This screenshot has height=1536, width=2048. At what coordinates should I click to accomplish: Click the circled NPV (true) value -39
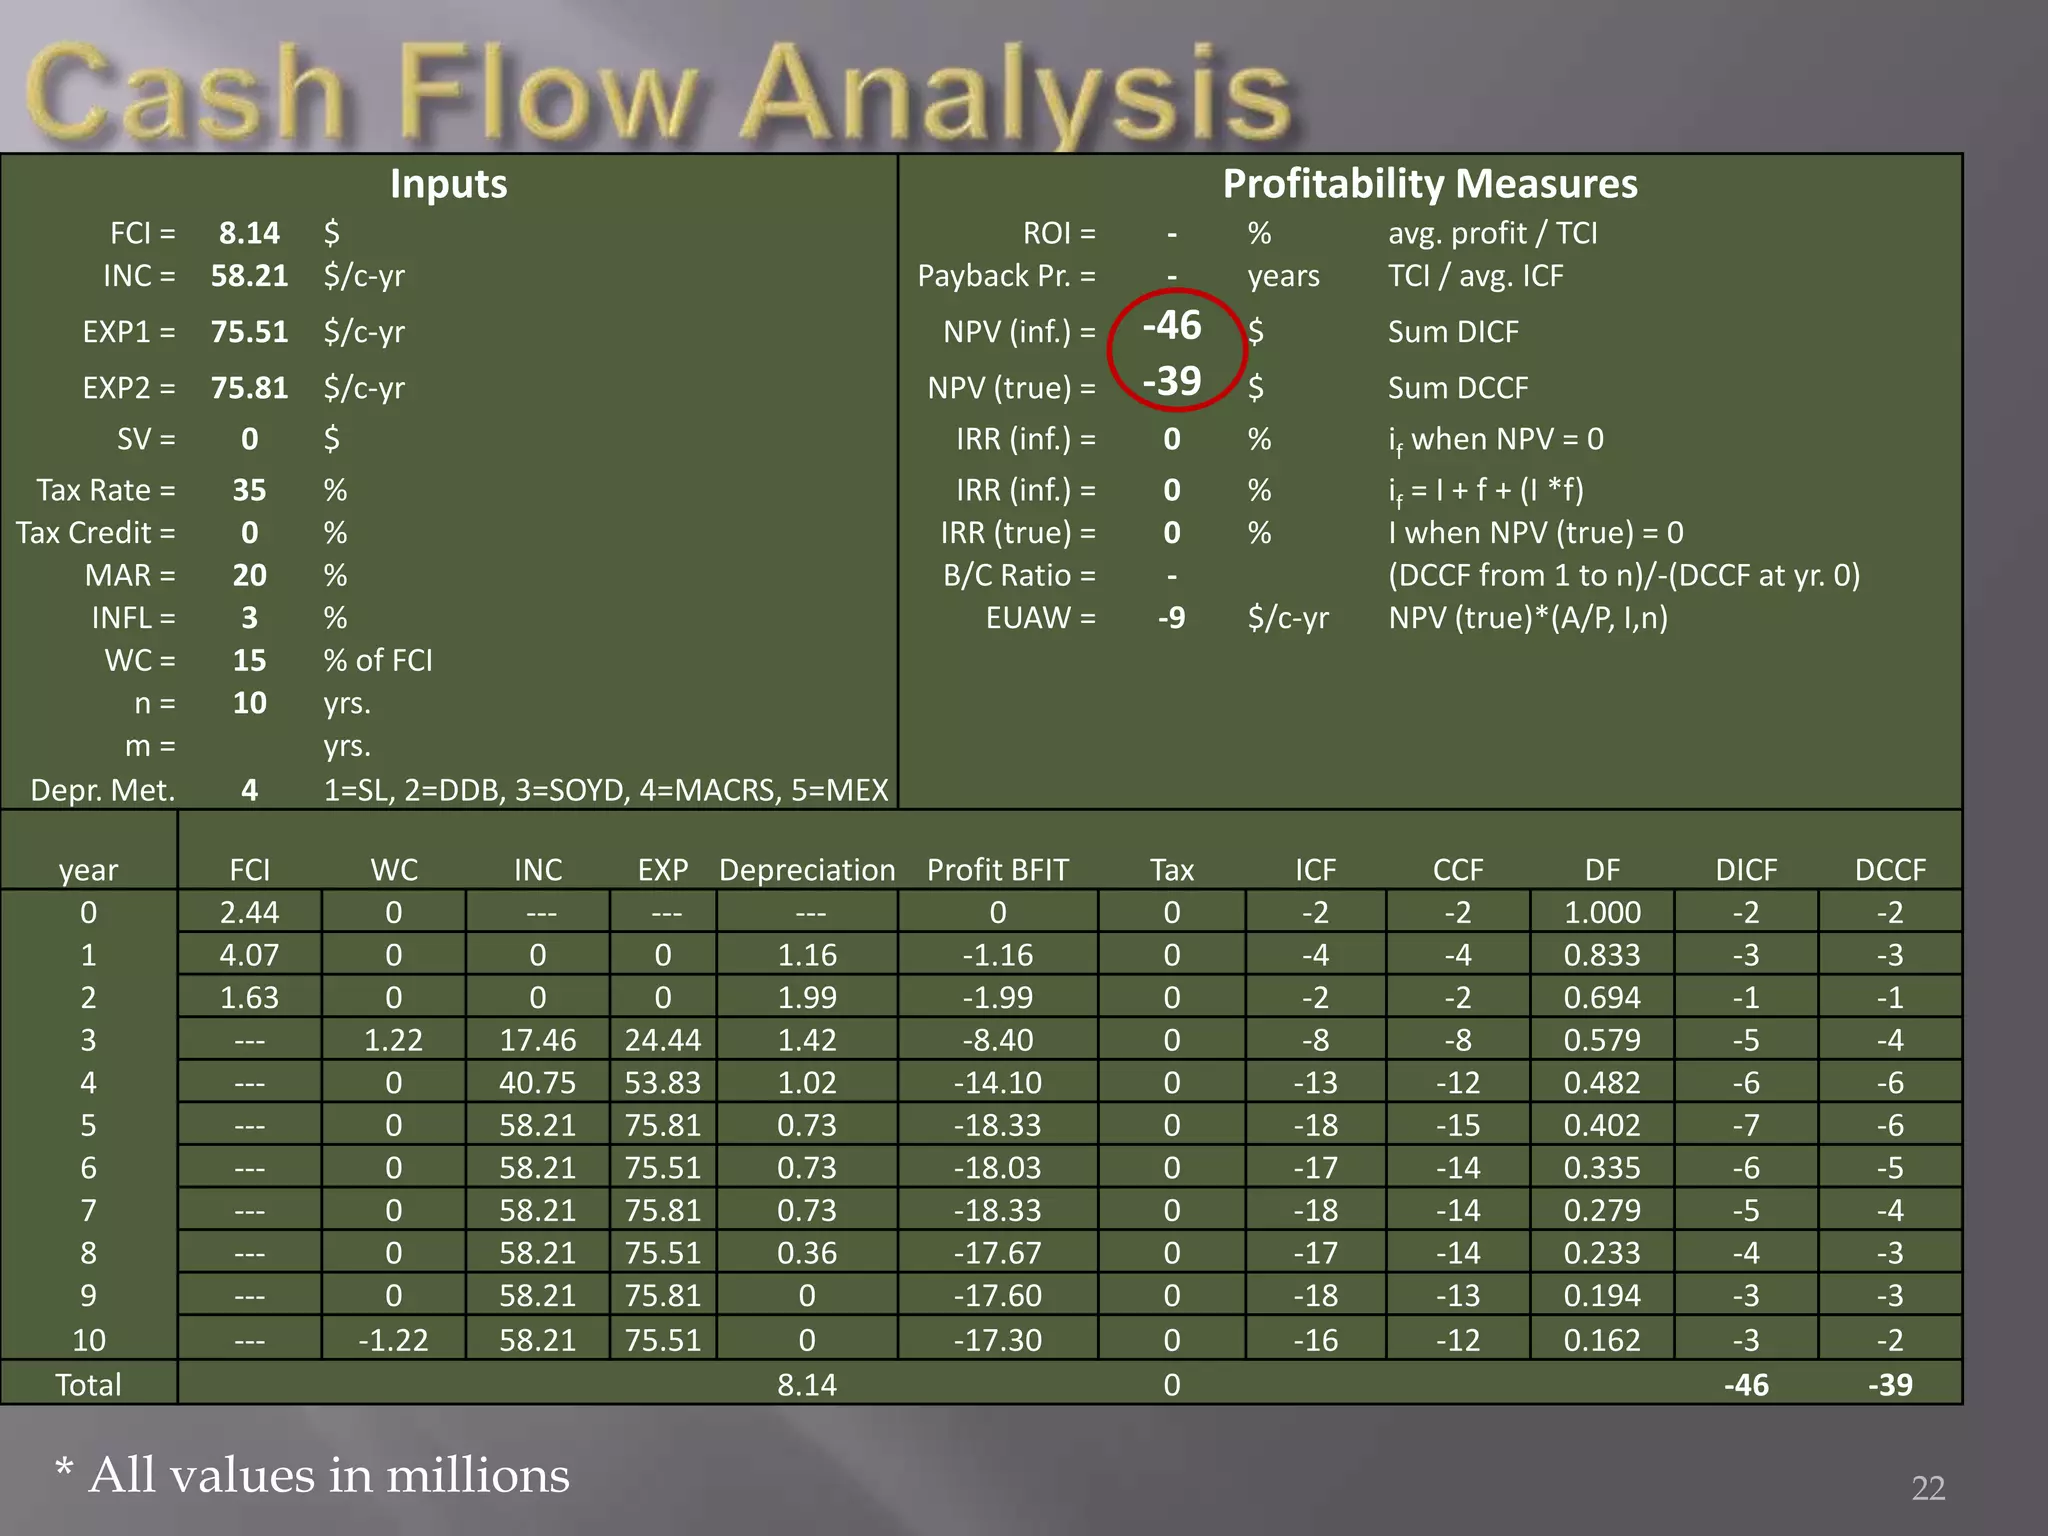click(x=1172, y=381)
